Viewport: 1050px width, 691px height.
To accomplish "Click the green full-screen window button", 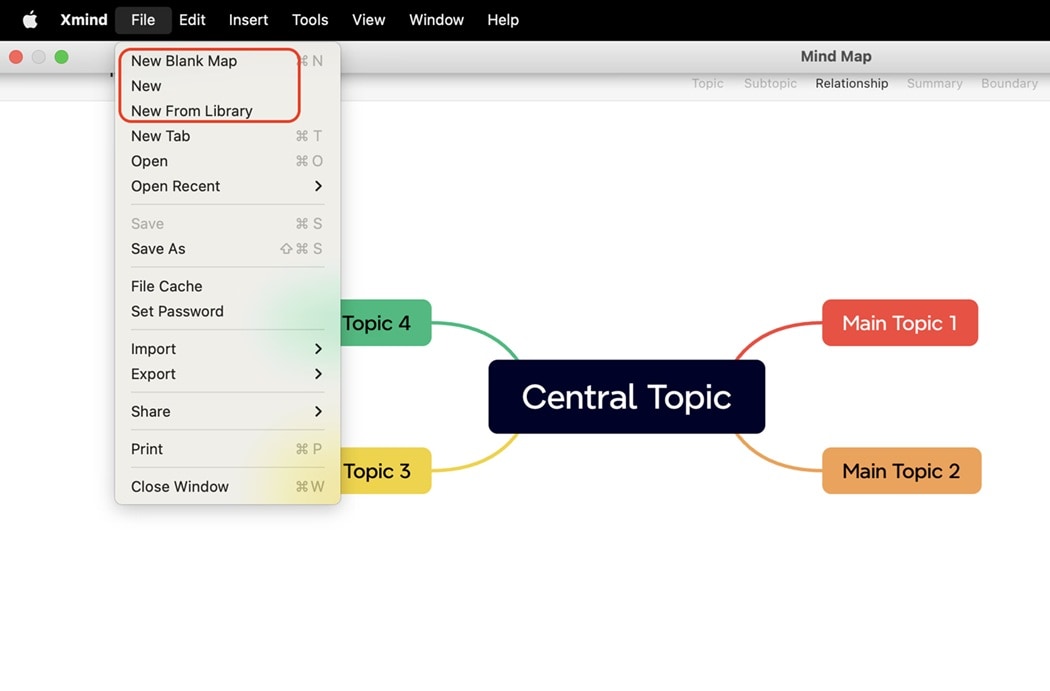I will coord(62,58).
